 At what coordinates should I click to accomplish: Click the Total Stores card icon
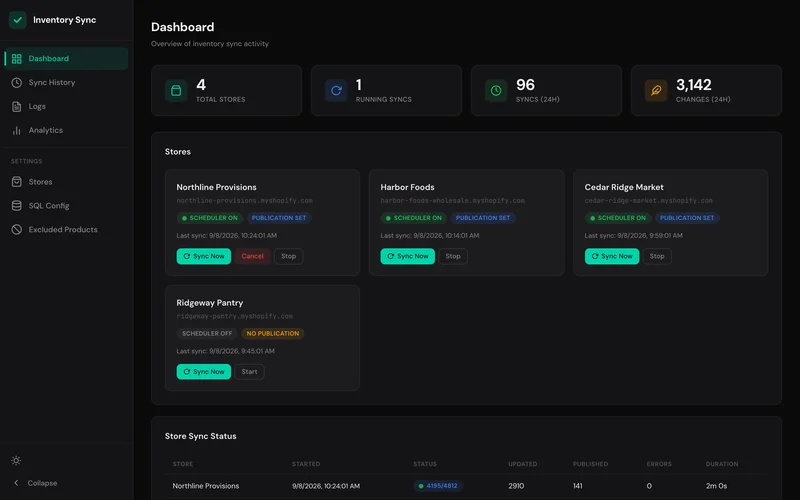176,91
